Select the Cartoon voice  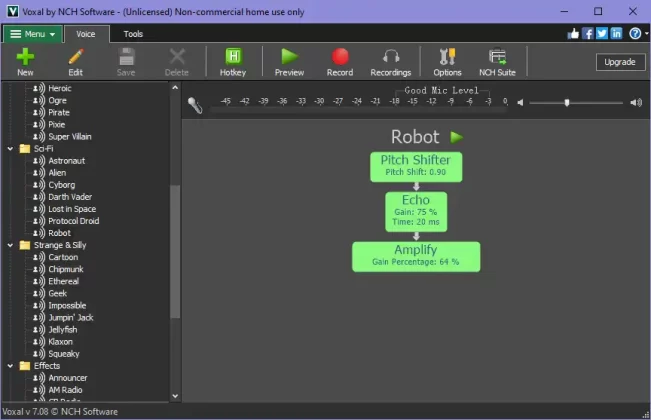point(63,257)
